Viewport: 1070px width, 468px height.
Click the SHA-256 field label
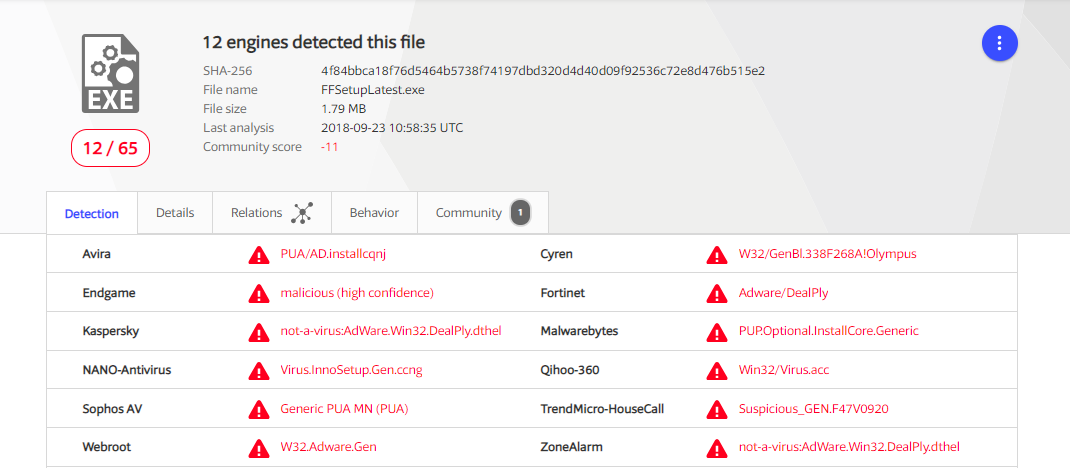227,70
